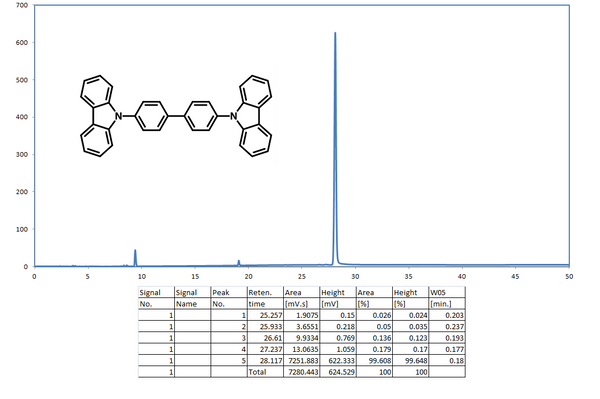Select W05 value 0.193
This screenshot has height=399, width=600.
[454, 338]
